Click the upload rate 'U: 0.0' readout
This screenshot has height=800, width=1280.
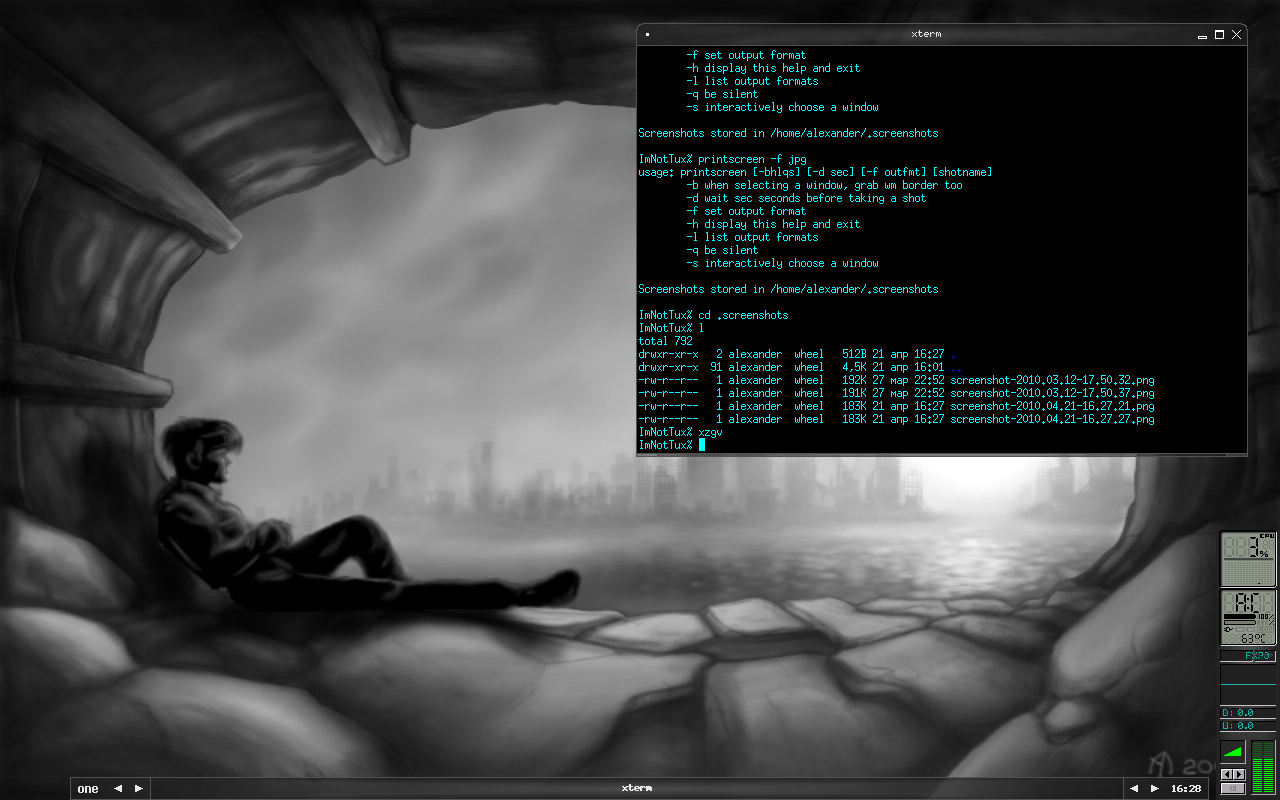[x=1248, y=726]
